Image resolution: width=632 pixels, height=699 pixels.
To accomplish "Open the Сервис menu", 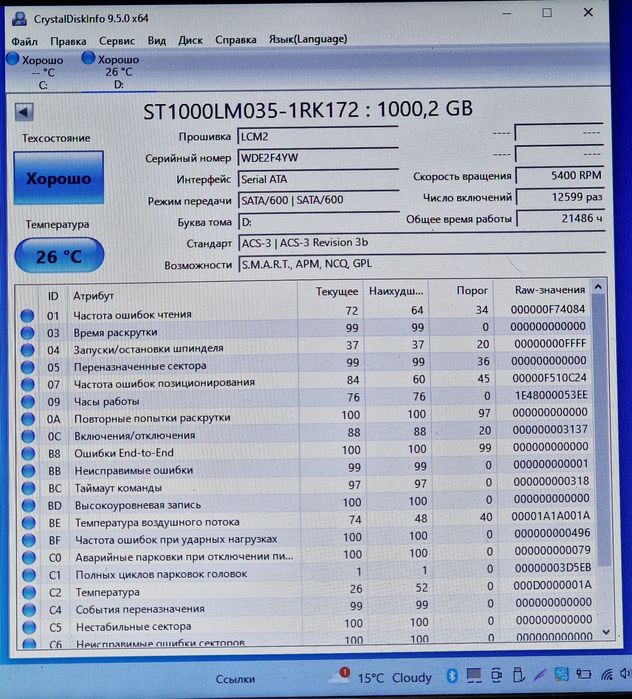I will click(x=117, y=41).
